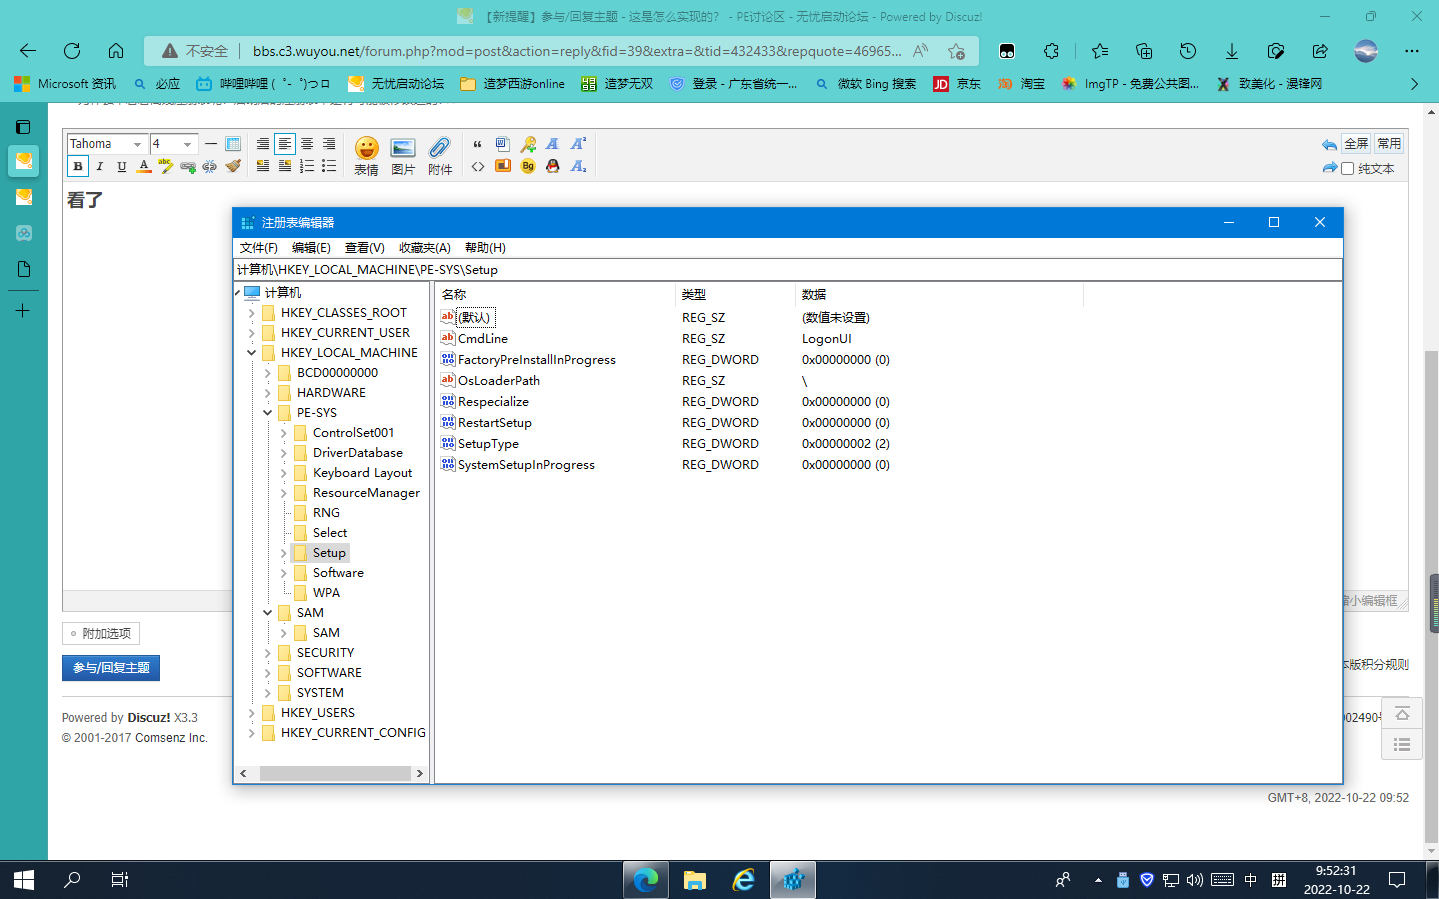Toggle bold formatting in the post editor
1439x899 pixels.
[78, 166]
